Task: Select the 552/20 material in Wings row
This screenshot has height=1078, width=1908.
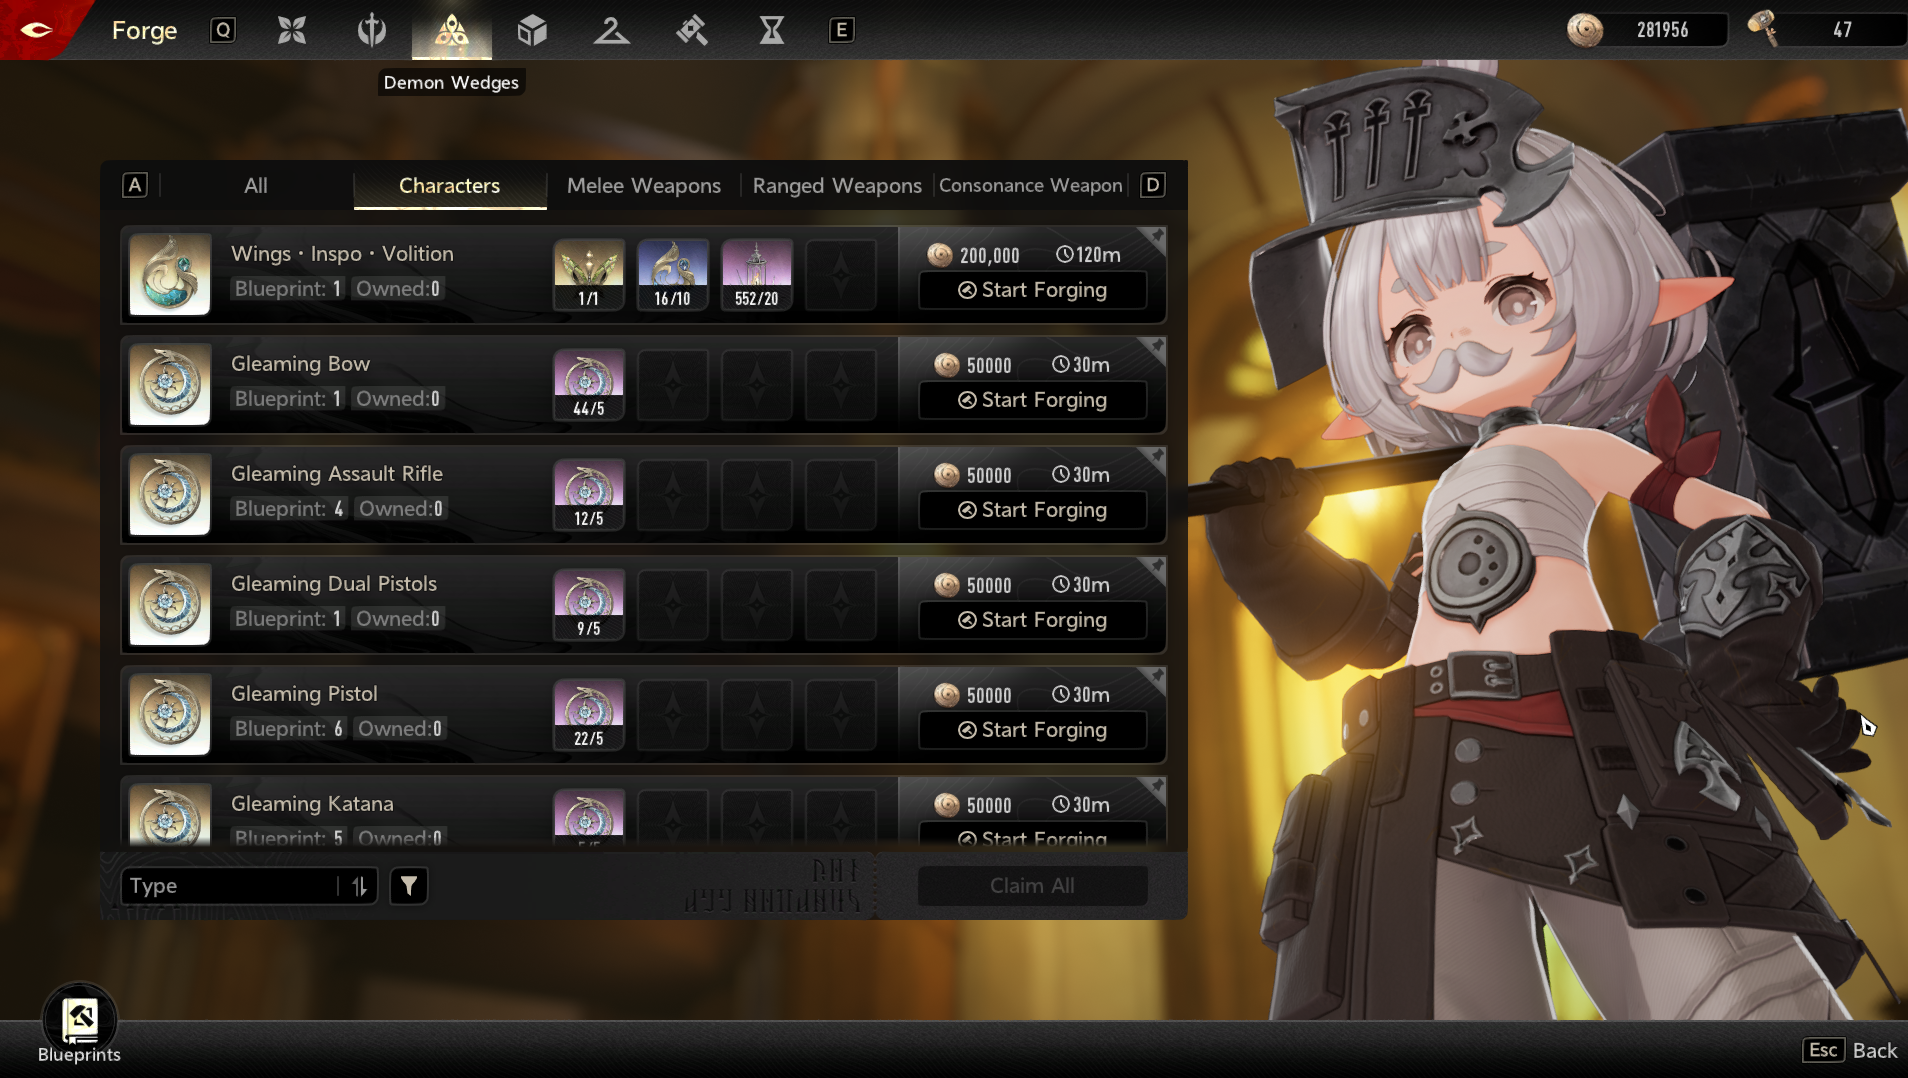Action: (757, 274)
